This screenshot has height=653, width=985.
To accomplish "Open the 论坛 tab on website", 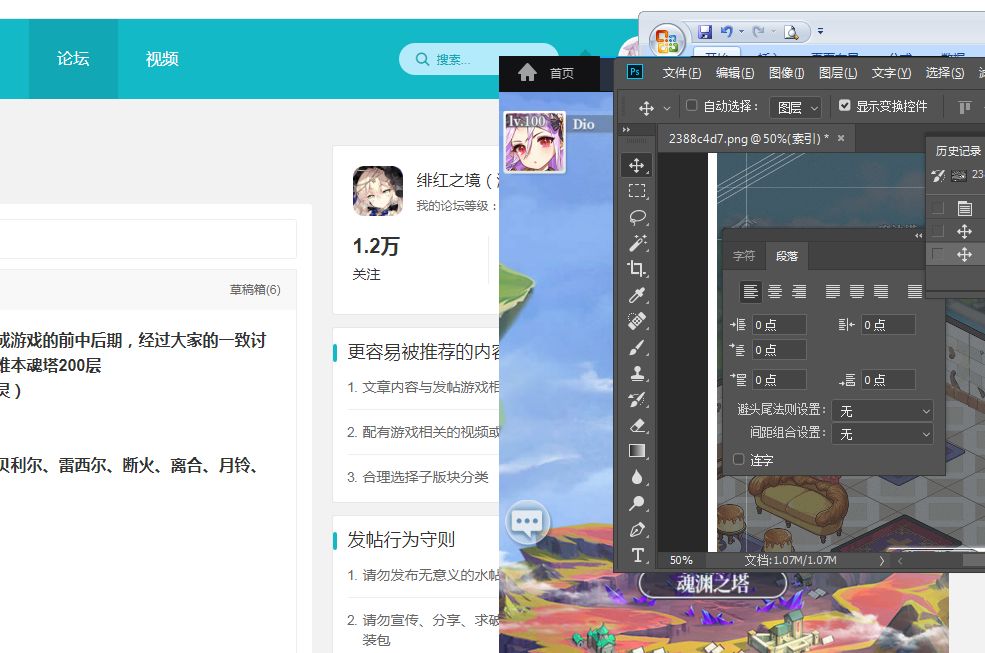I will (x=73, y=58).
